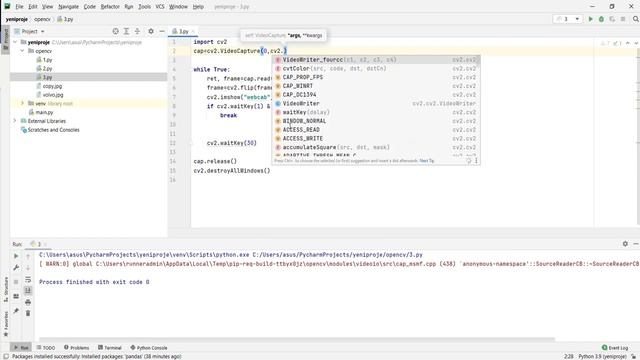640x360 pixels.
Task: Expand the venv library root folder
Action: pos(22,103)
